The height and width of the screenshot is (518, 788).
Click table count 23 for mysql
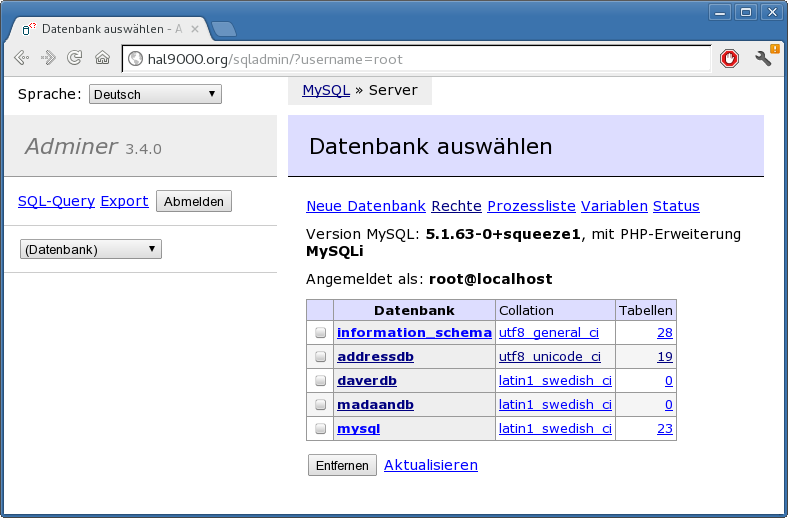(x=665, y=429)
